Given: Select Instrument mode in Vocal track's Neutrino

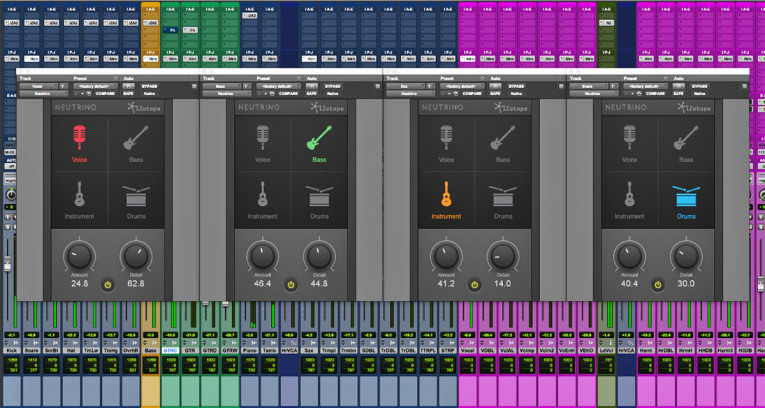Looking at the screenshot, I should (x=80, y=200).
